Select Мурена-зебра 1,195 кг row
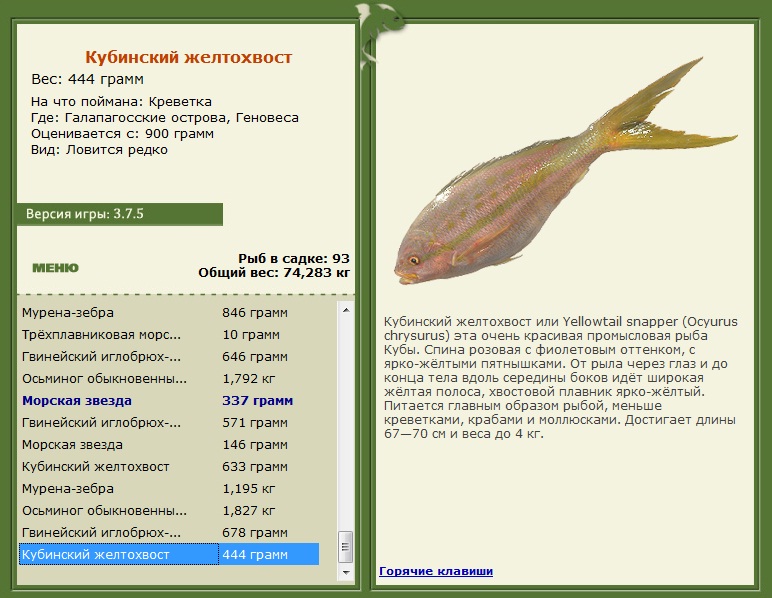 [169, 489]
